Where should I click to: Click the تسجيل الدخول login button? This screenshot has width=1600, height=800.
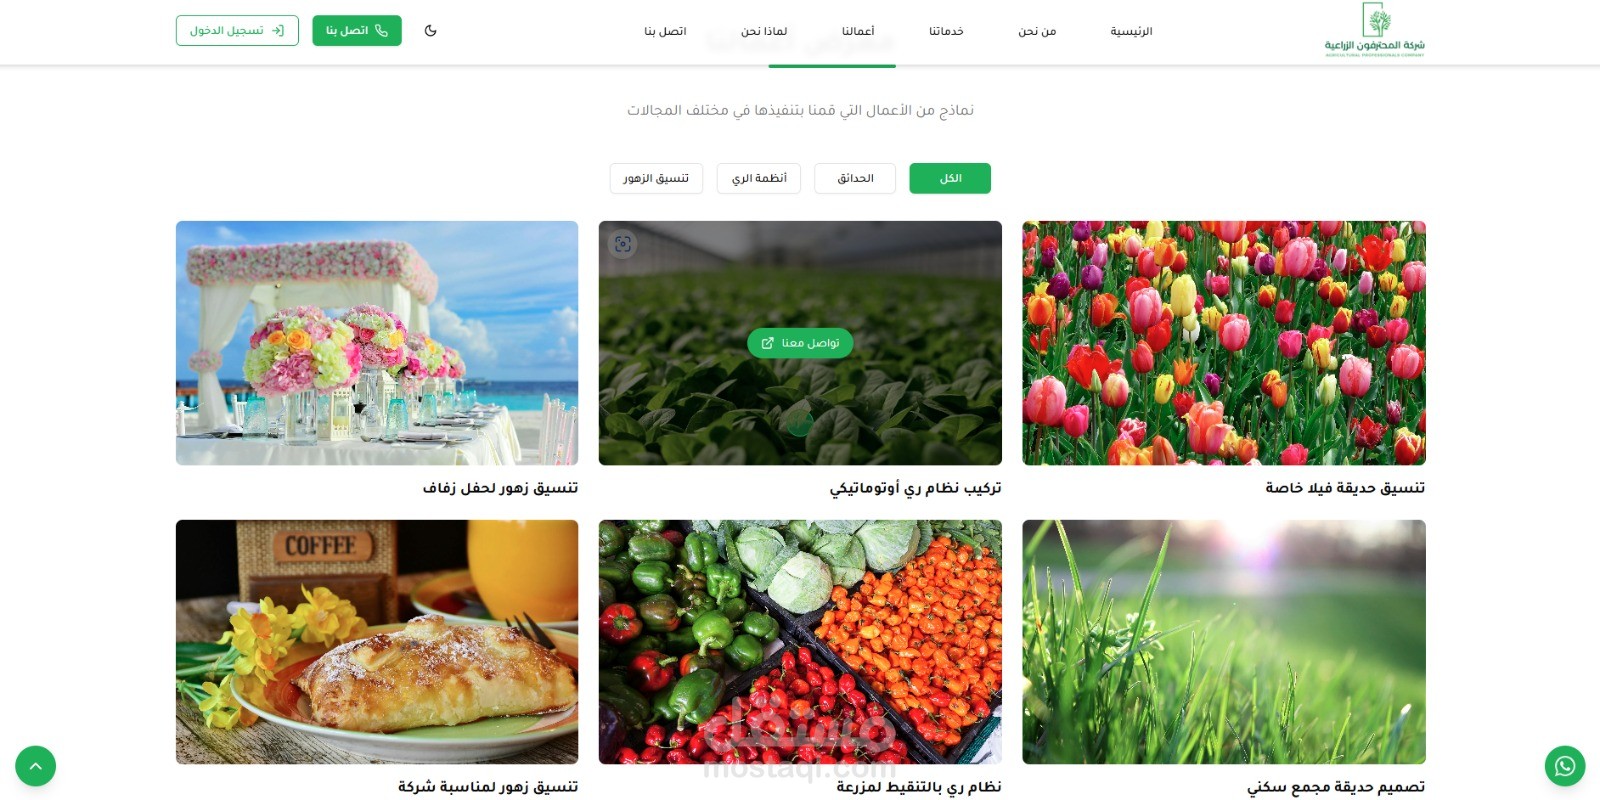tap(237, 31)
